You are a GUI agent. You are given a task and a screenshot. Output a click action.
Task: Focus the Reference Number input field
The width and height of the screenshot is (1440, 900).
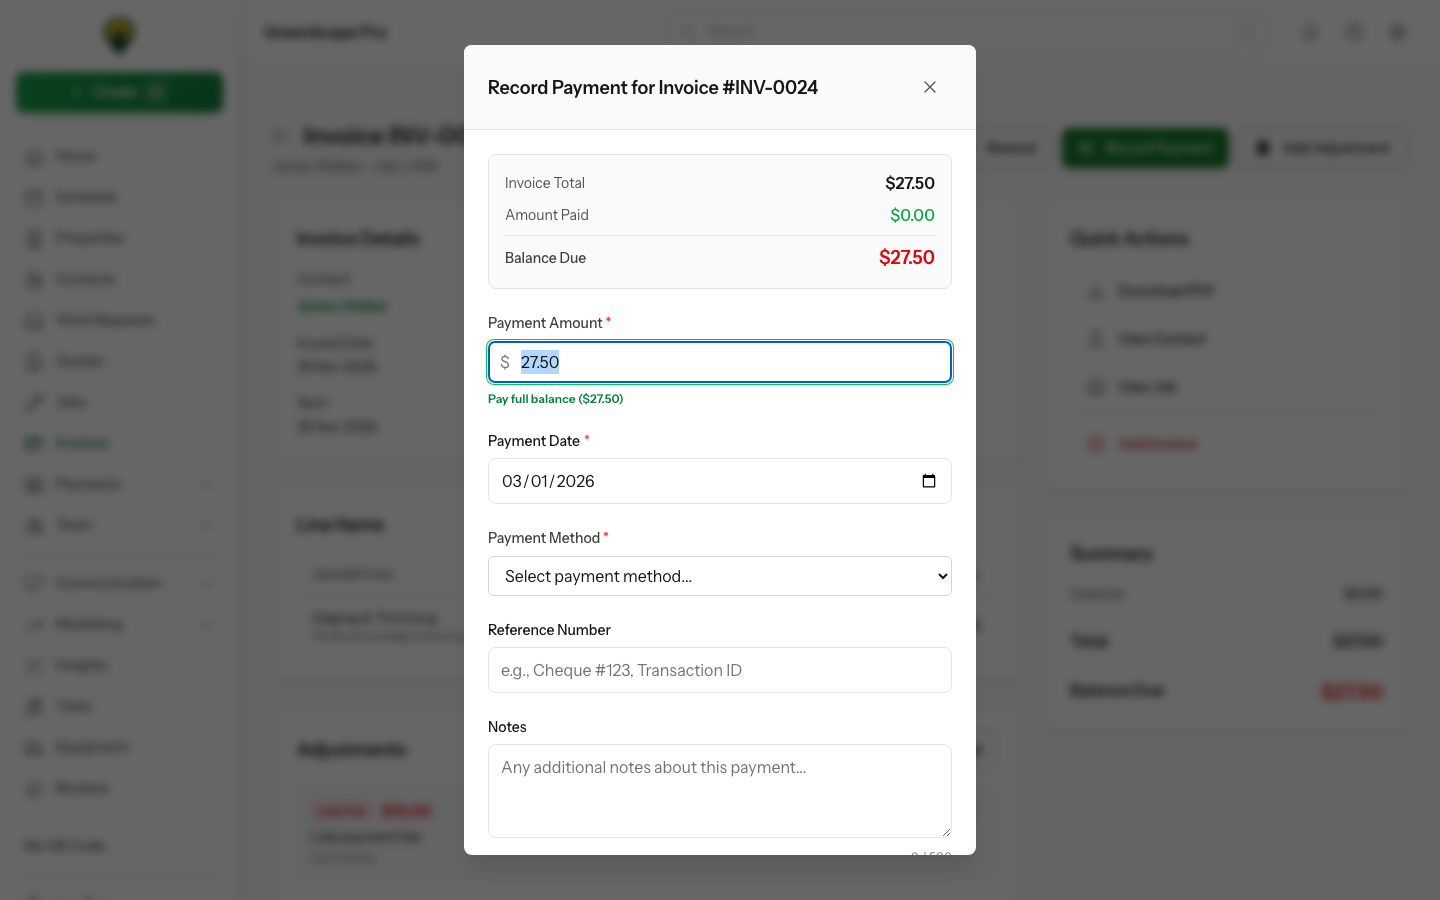click(720, 670)
